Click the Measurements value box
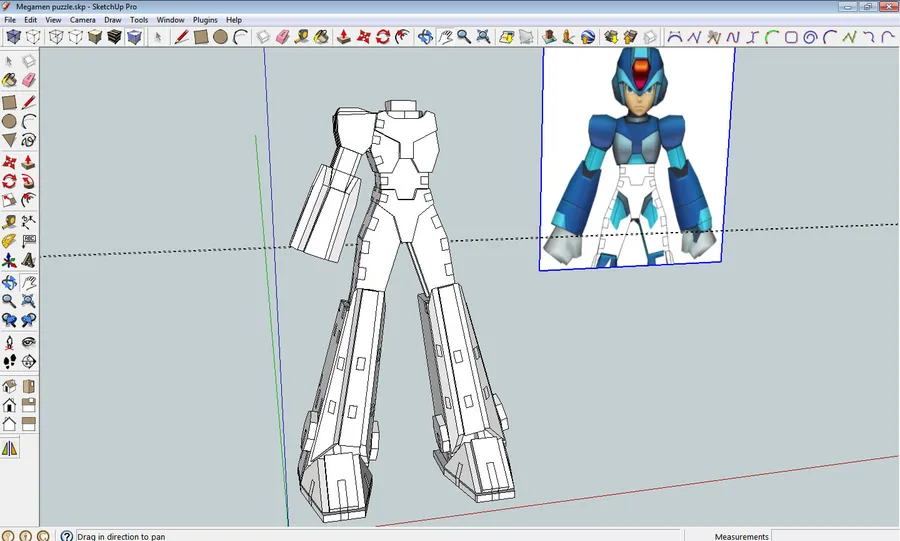This screenshot has height=541, width=900. (835, 536)
